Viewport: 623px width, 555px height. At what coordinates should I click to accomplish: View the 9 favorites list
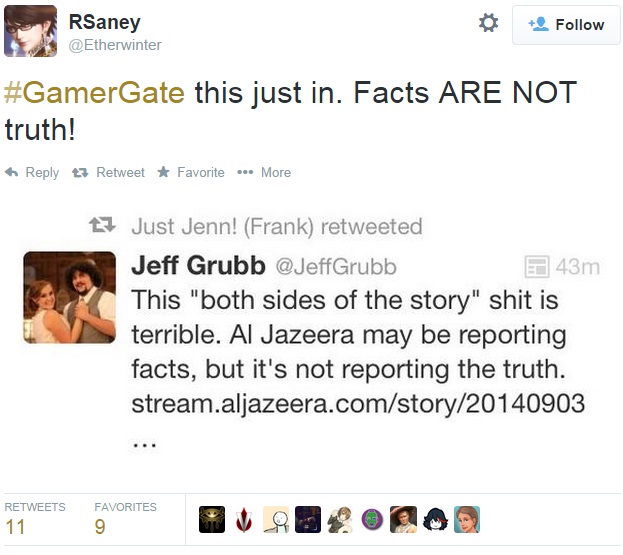point(100,526)
